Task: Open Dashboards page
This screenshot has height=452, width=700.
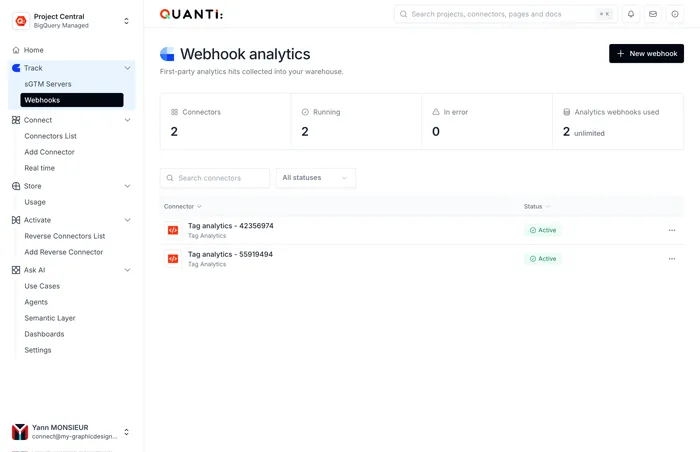Action: click(x=44, y=334)
